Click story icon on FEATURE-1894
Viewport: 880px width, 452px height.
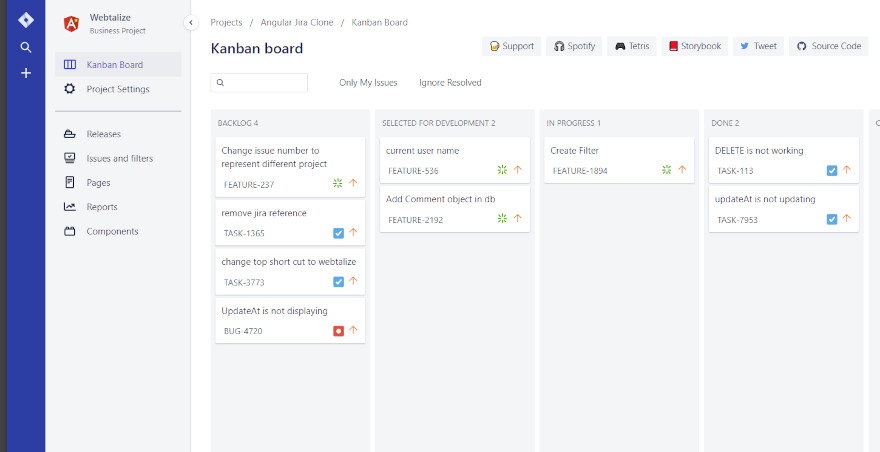667,170
